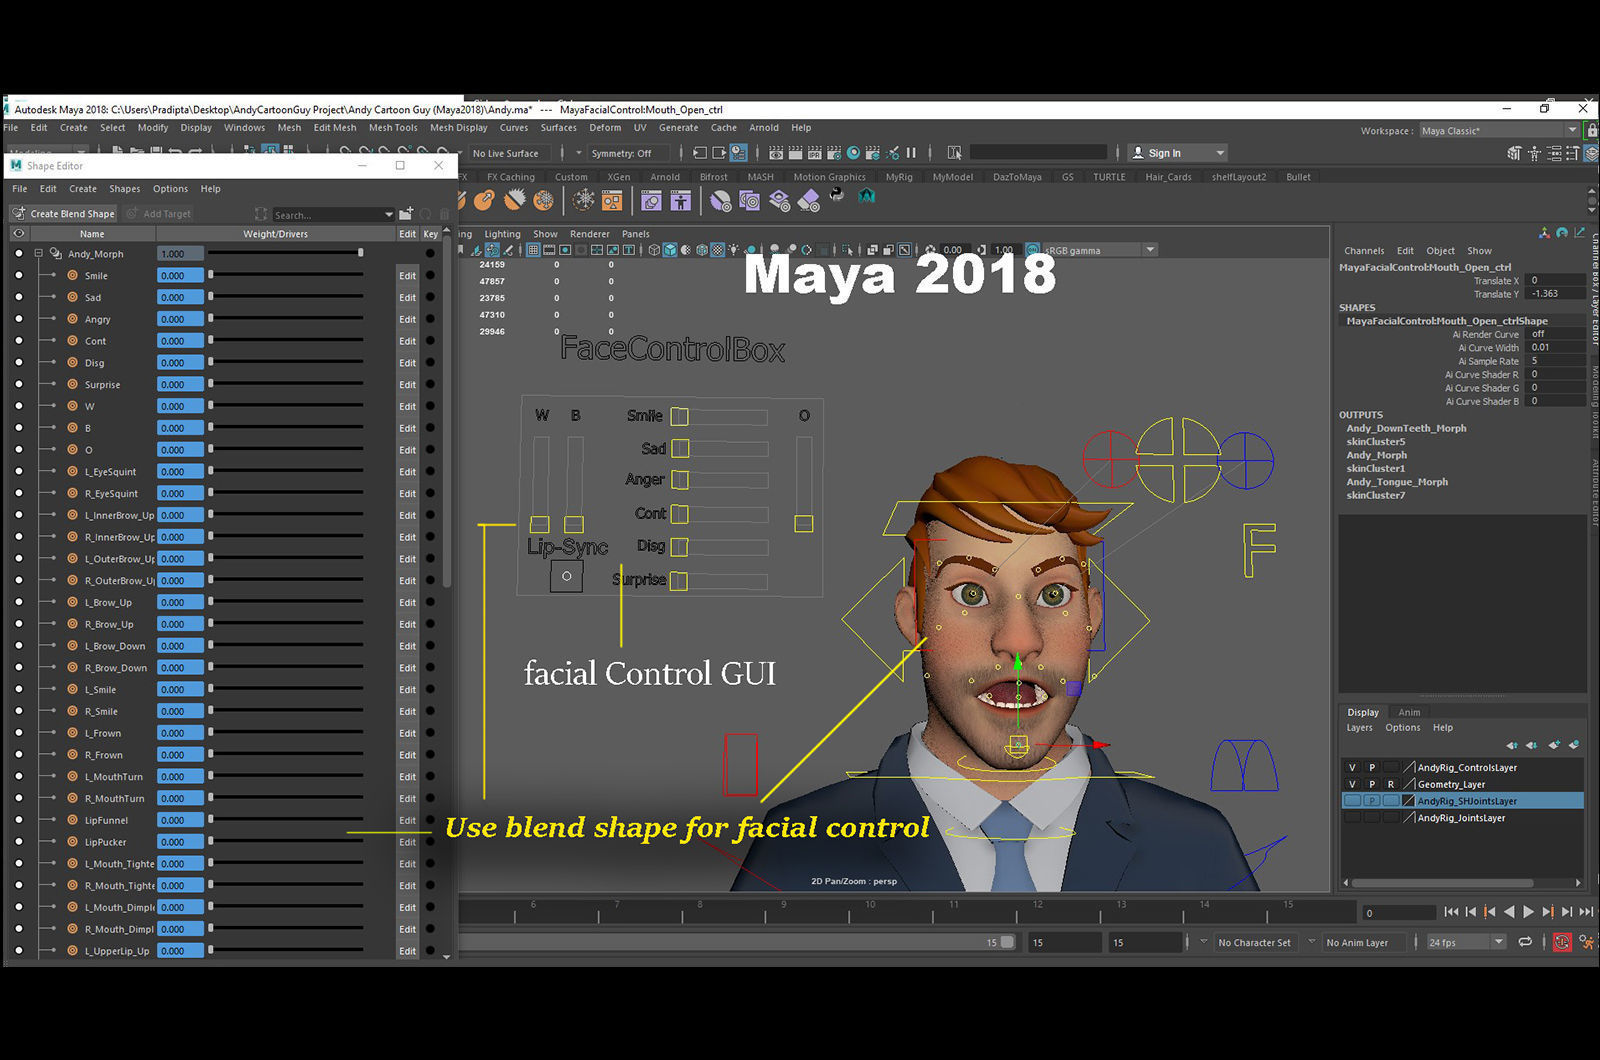Toggle visibility circle of Andy_Morph
The image size is (1600, 1060).
[x=18, y=253]
